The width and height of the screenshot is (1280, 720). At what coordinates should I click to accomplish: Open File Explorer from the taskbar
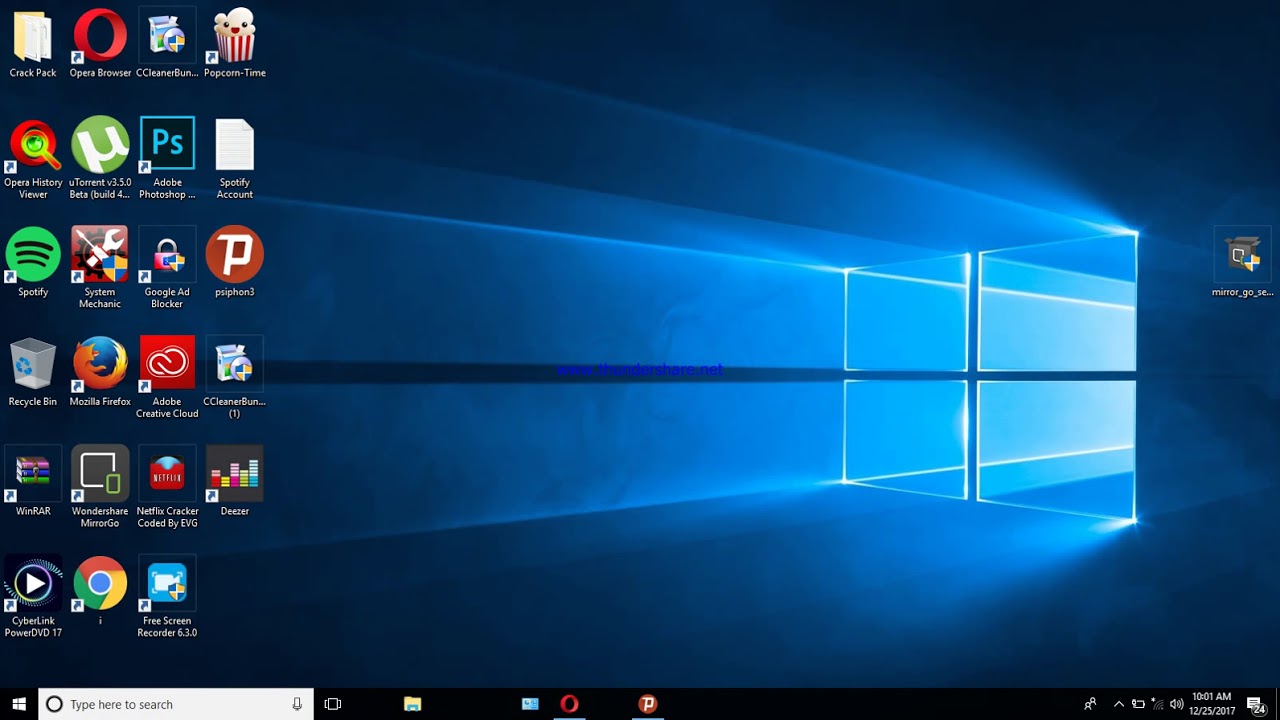coord(412,704)
